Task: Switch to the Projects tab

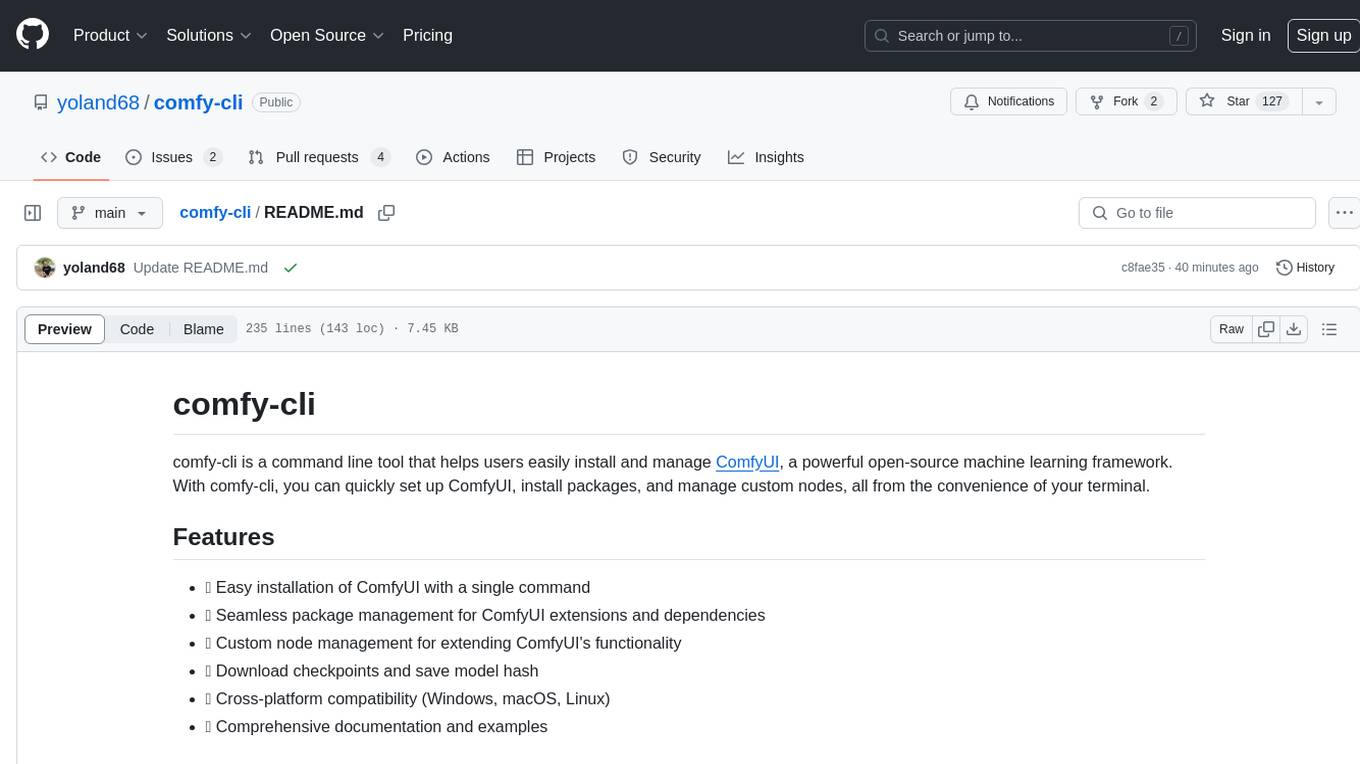Action: click(x=556, y=157)
